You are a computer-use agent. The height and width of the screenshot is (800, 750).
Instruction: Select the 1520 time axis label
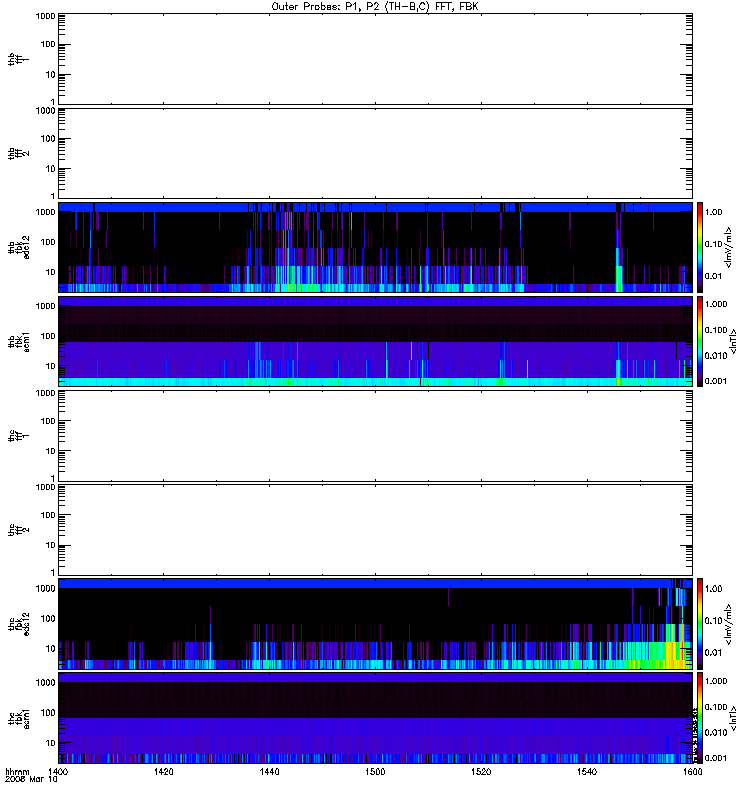[x=481, y=772]
